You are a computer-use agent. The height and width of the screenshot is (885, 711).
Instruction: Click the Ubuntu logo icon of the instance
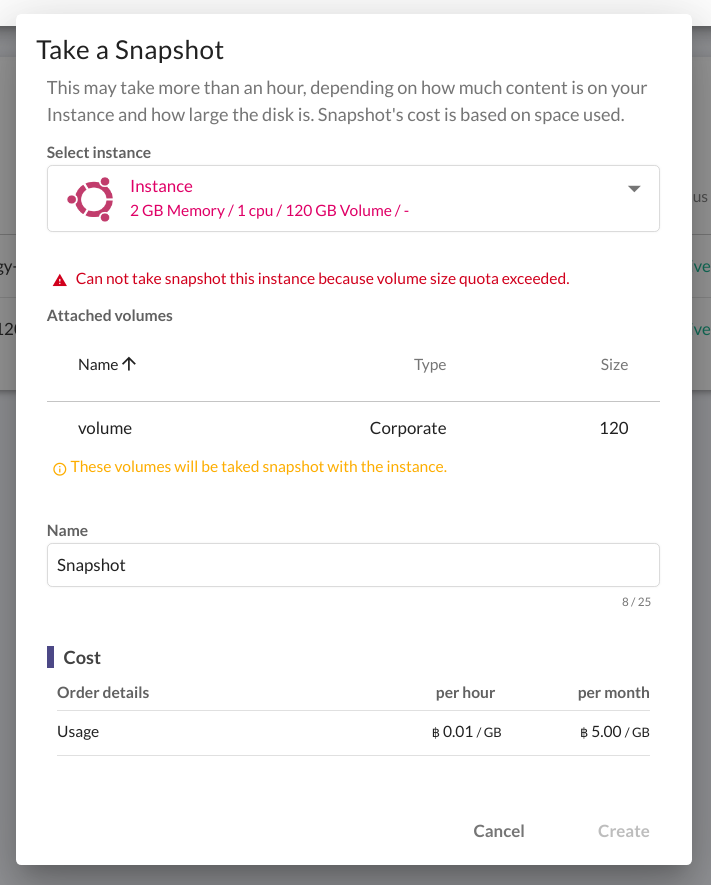pos(90,199)
